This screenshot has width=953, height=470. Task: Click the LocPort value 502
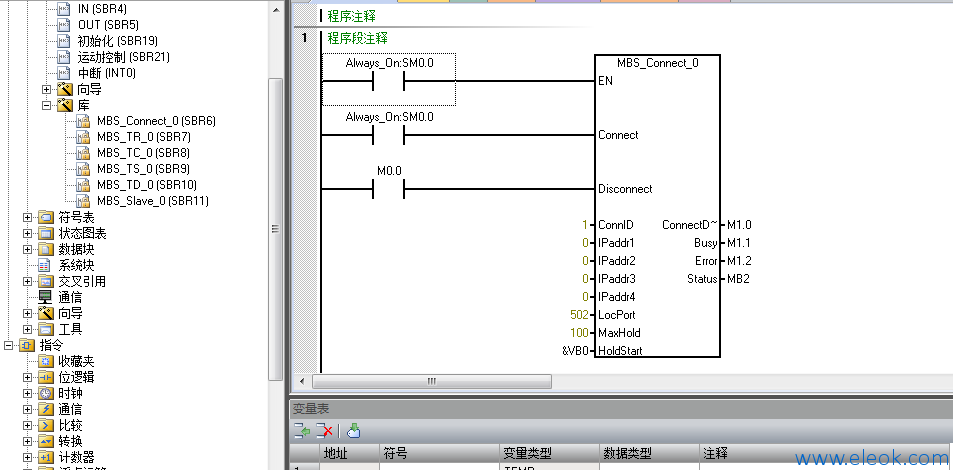click(x=579, y=315)
